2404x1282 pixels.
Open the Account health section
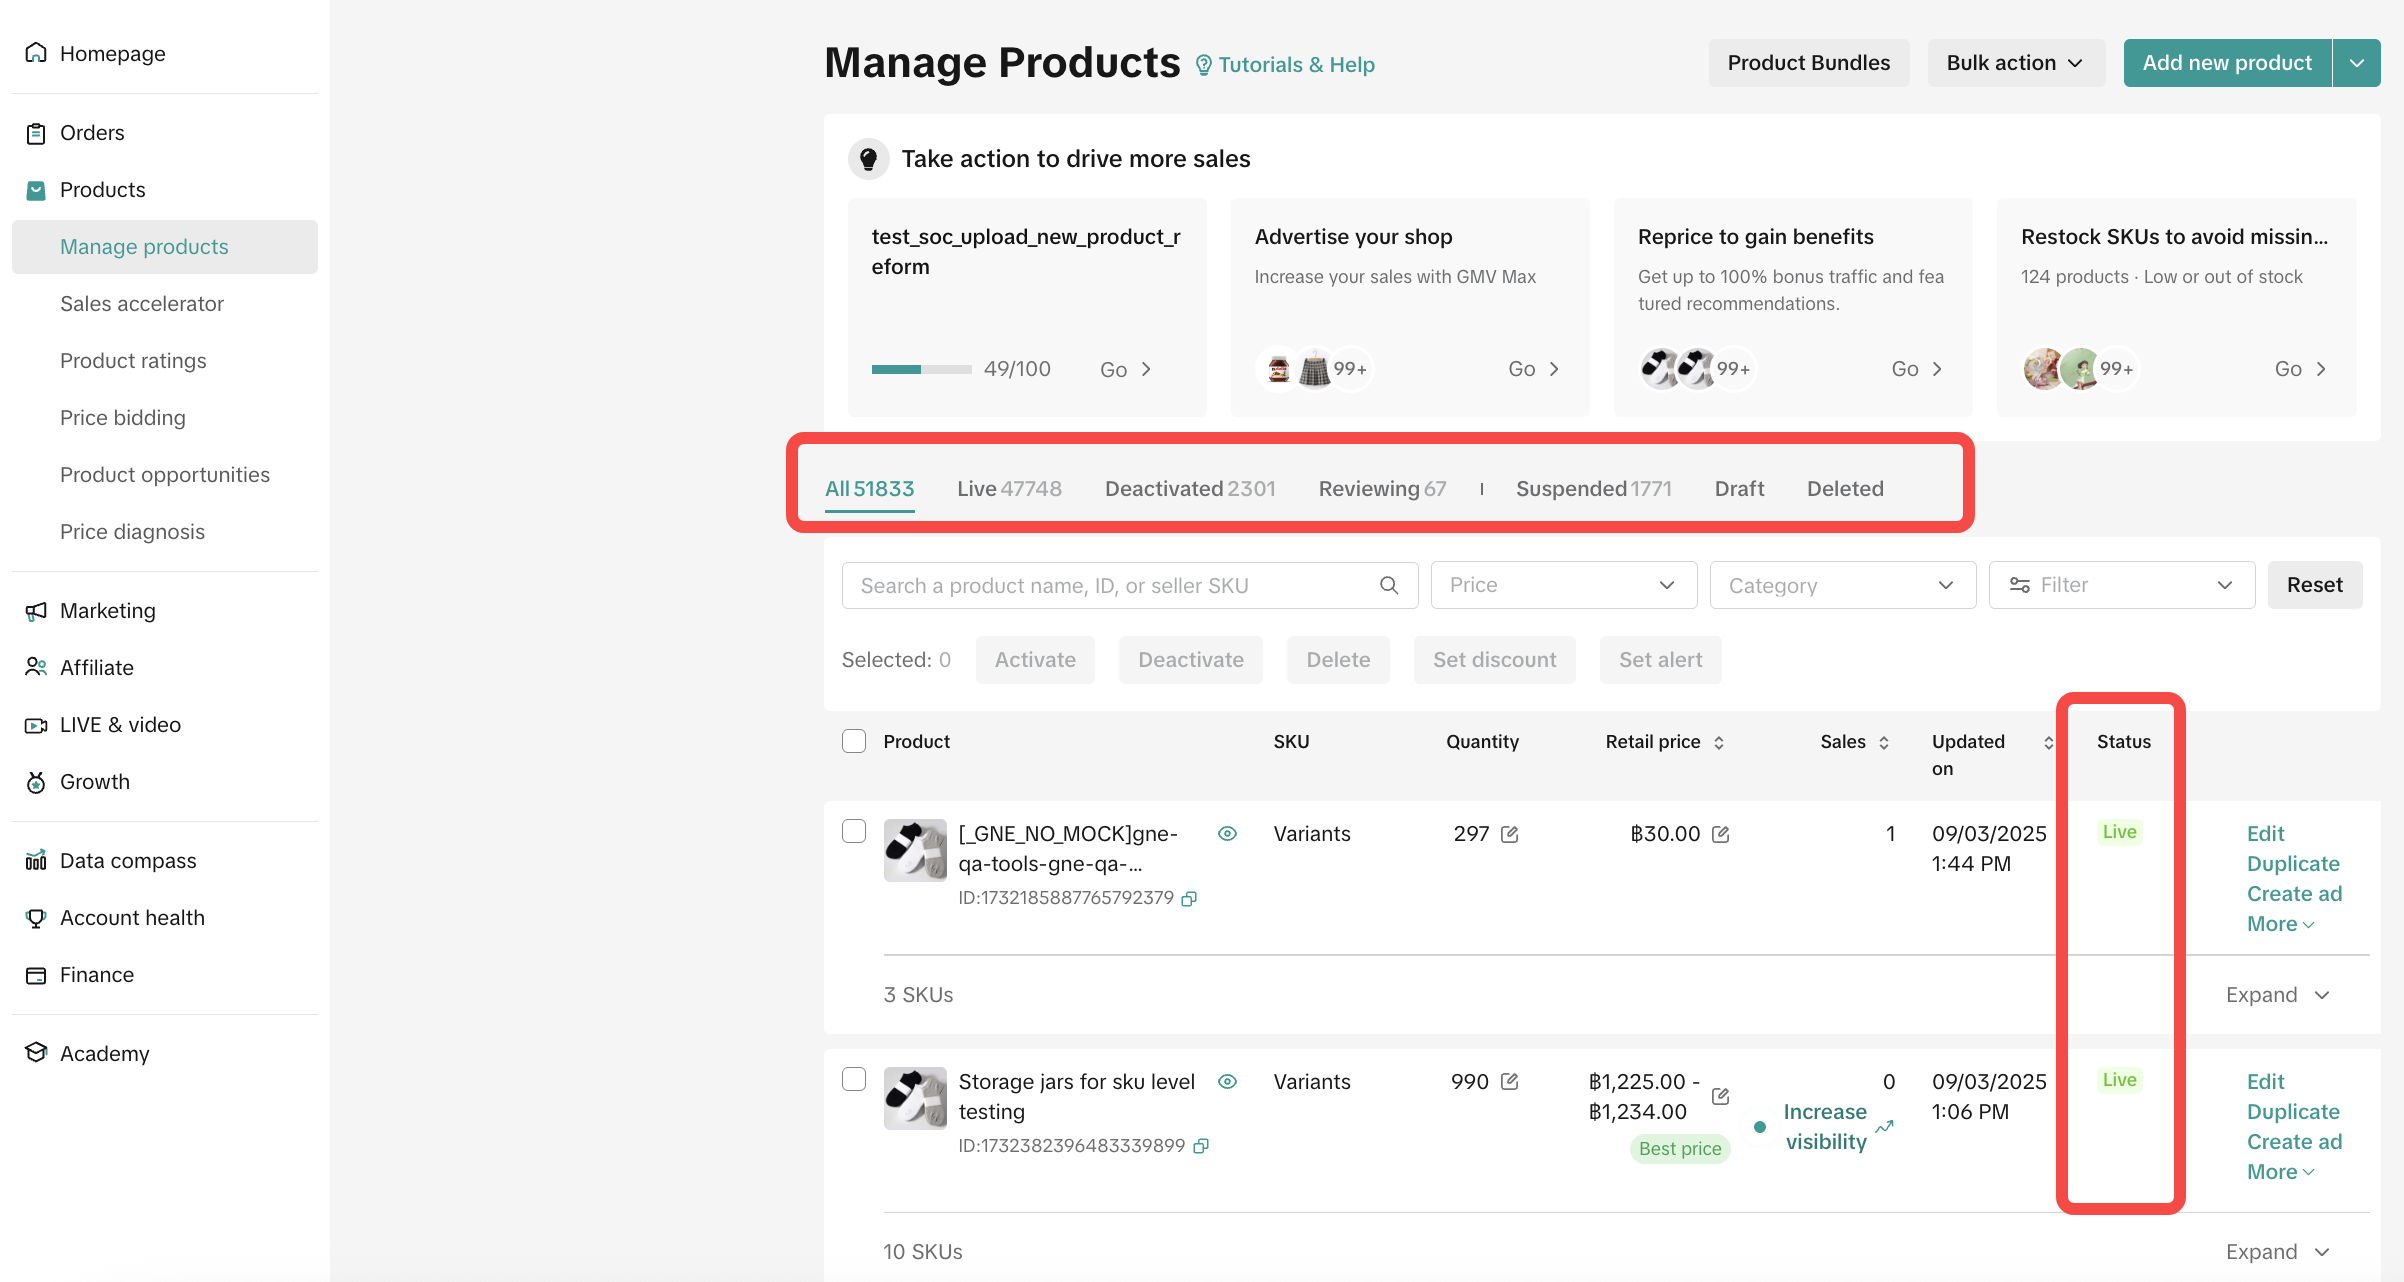(131, 917)
